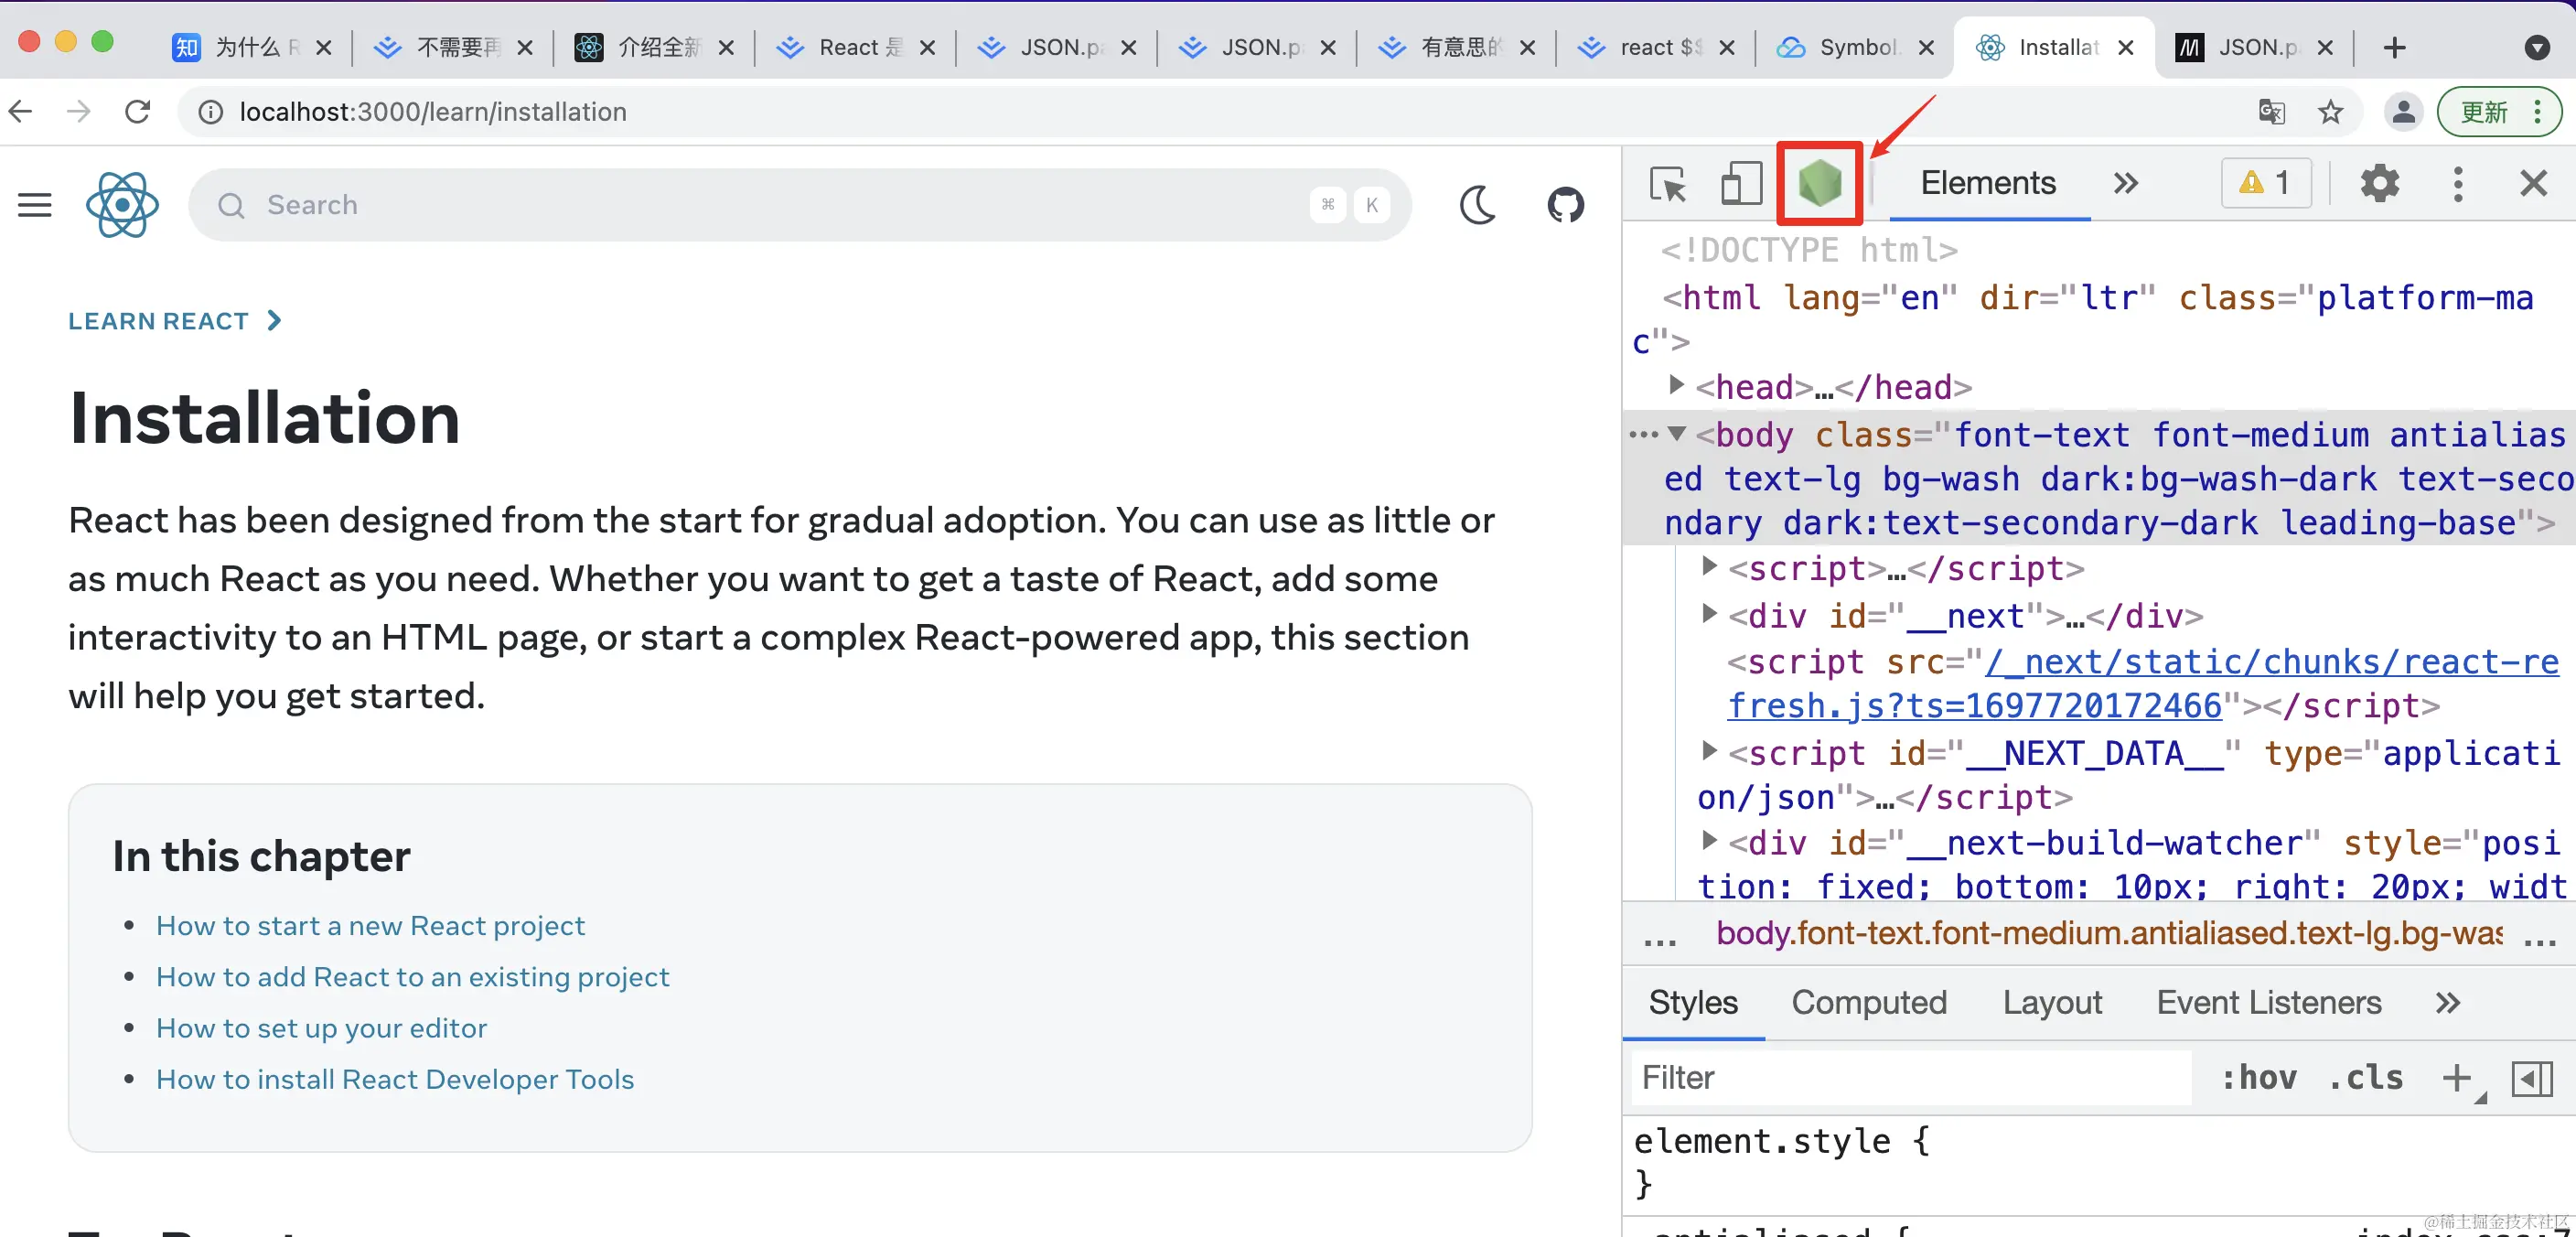Click the React logo
Image resolution: width=2576 pixels, height=1237 pixels.
point(122,205)
